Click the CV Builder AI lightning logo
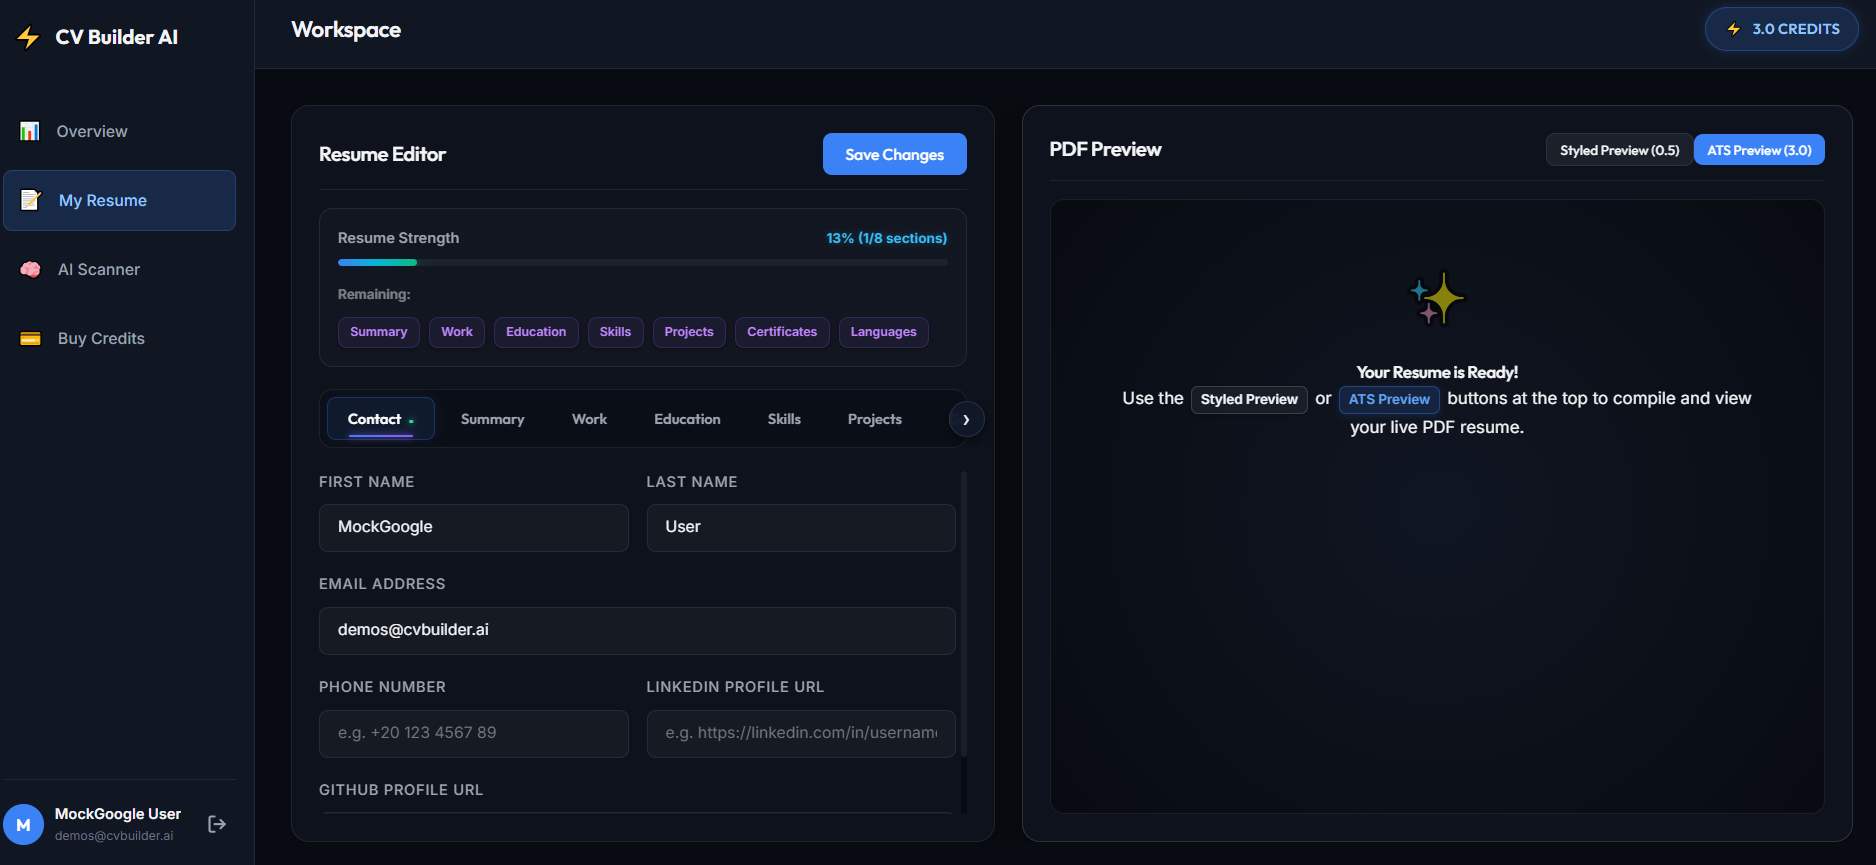The image size is (1876, 865). click(28, 37)
